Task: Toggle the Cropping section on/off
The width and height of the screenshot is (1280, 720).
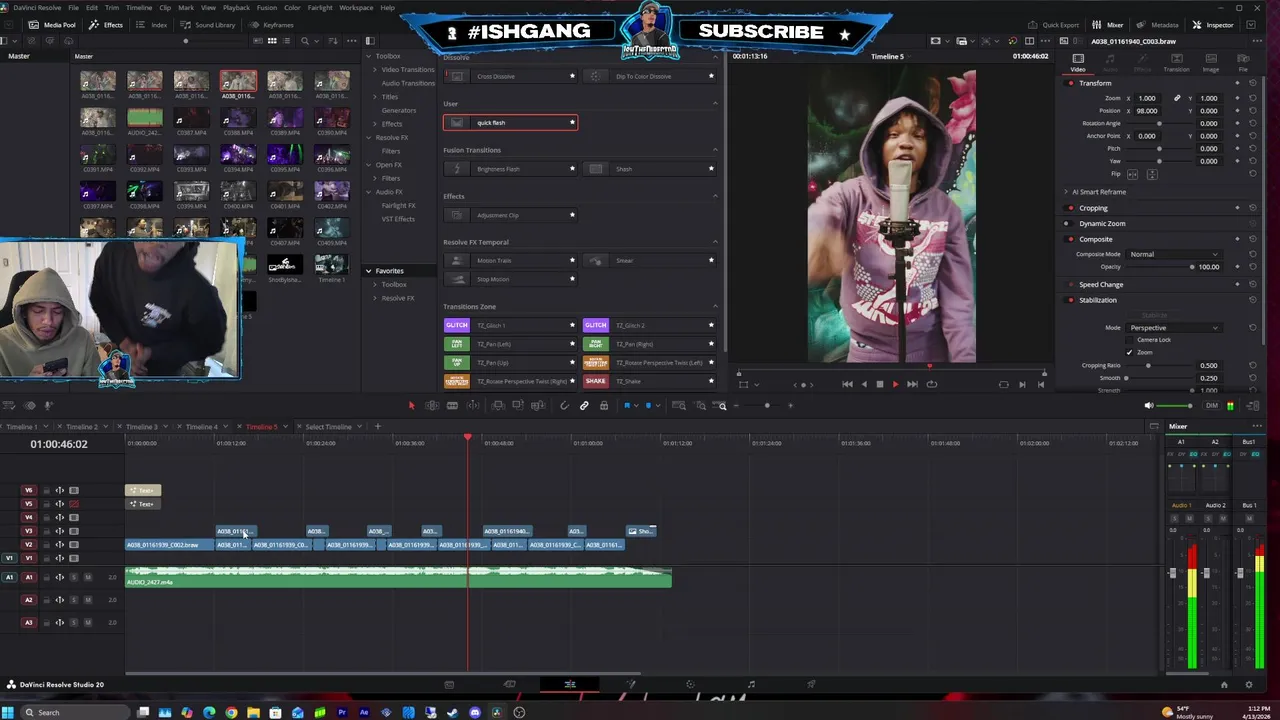Action: [x=1071, y=208]
